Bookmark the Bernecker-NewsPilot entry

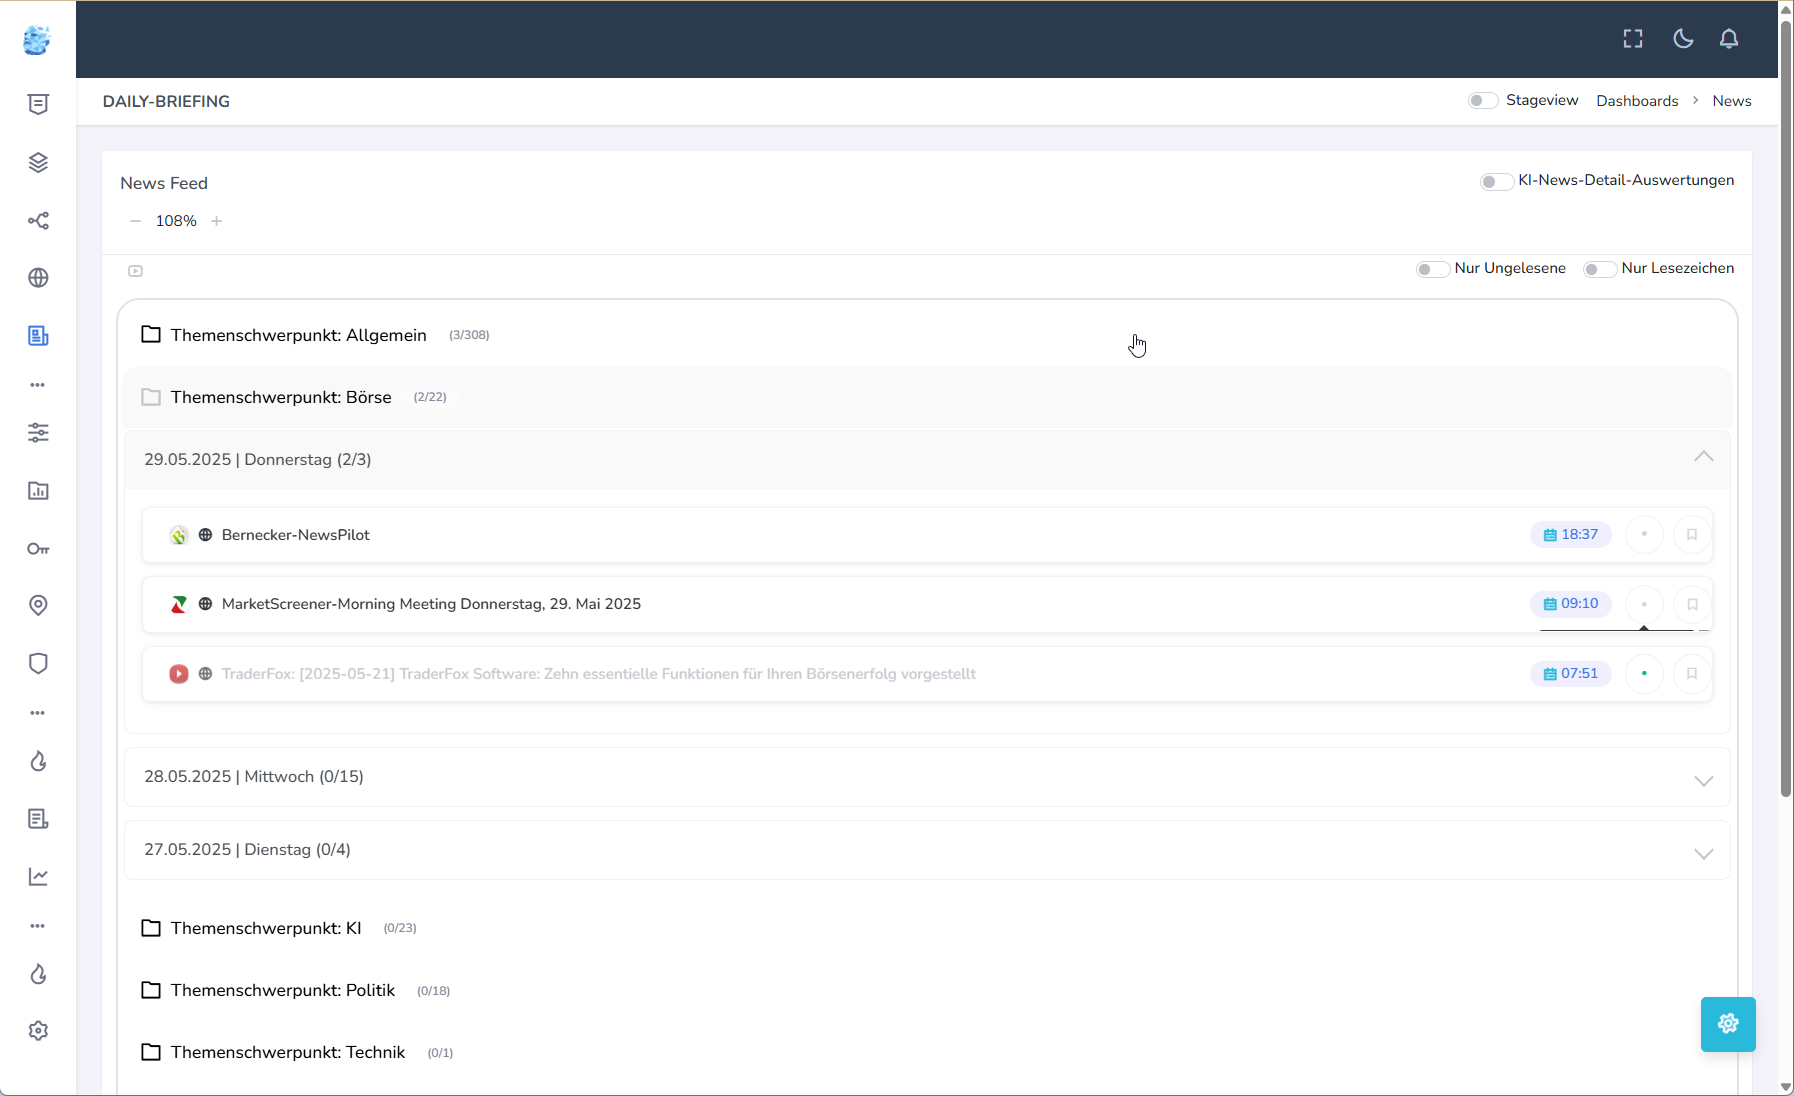coord(1692,535)
